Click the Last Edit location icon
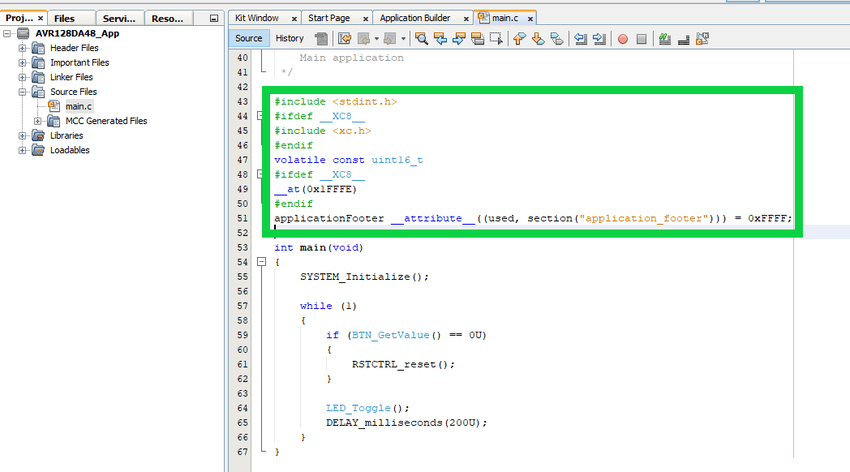 (344, 39)
